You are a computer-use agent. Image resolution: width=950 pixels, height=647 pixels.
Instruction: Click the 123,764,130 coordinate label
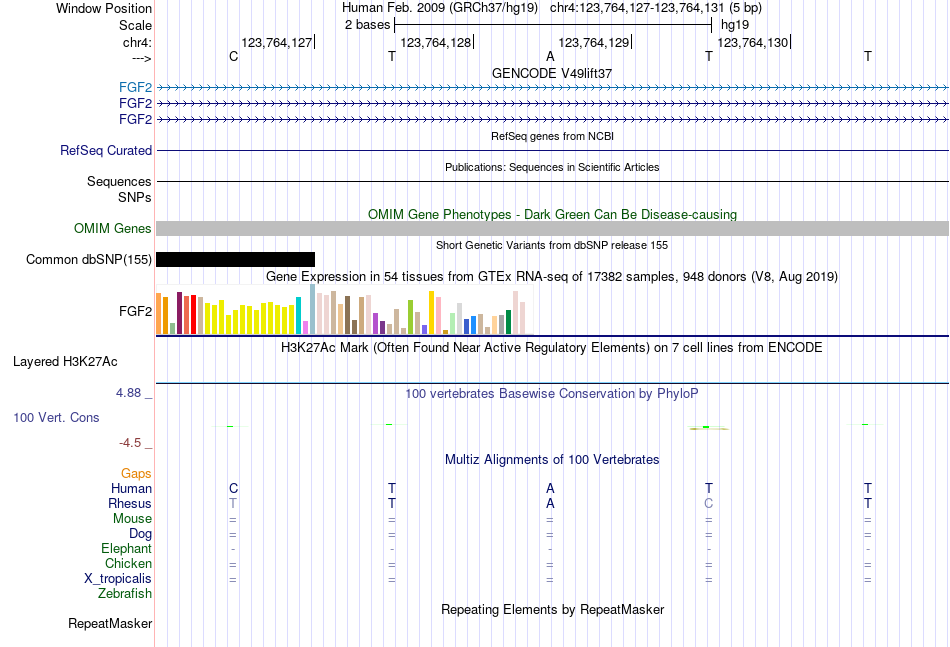[753, 42]
